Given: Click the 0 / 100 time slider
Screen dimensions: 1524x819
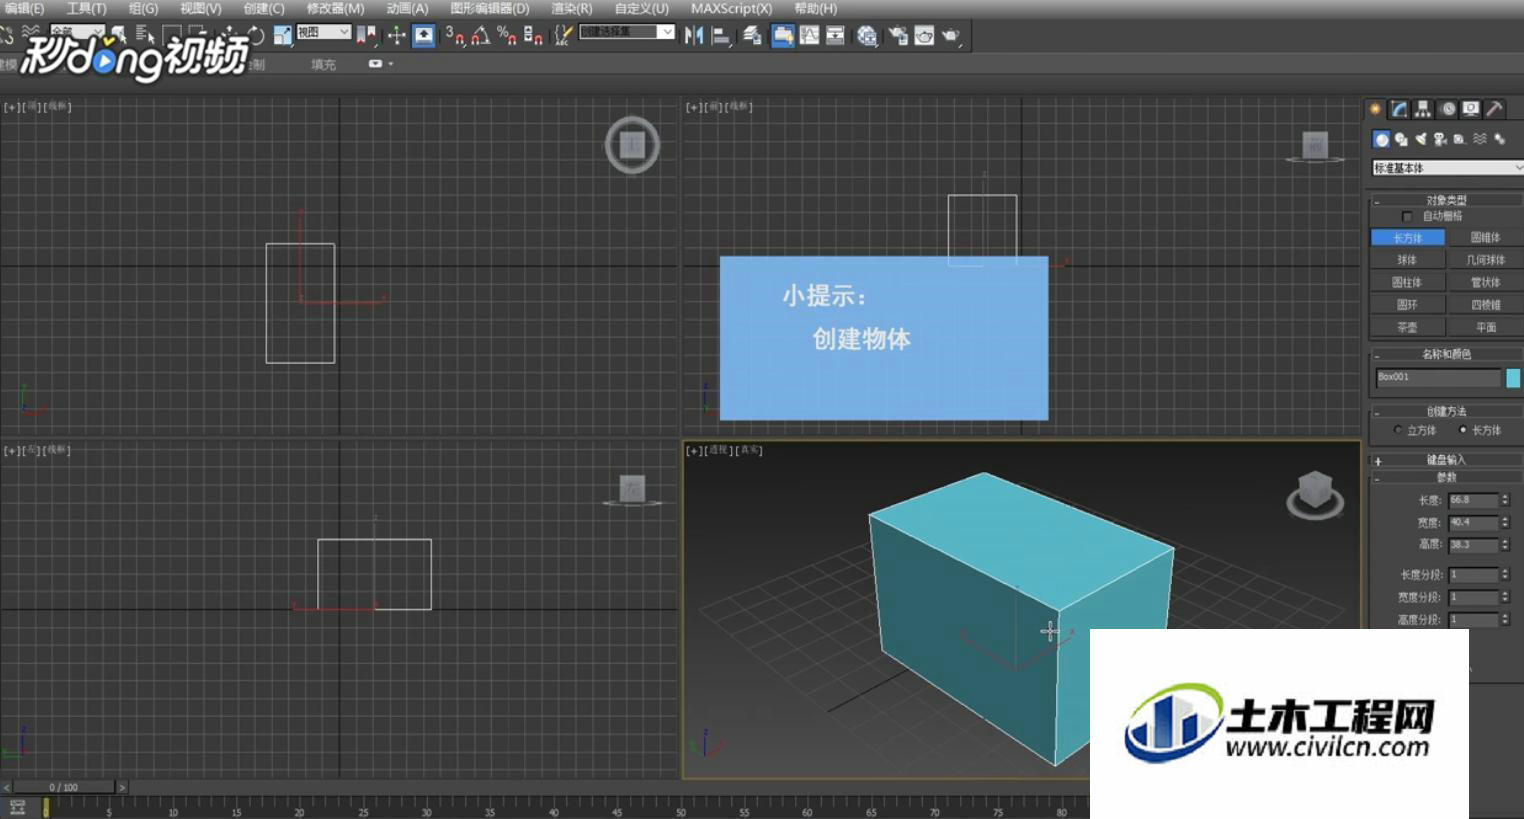Looking at the screenshot, I should click(64, 787).
